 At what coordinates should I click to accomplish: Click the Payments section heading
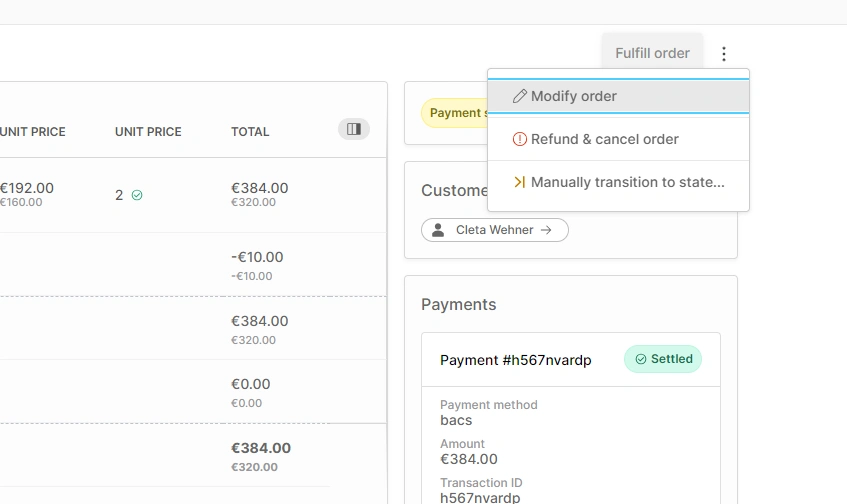pos(458,304)
